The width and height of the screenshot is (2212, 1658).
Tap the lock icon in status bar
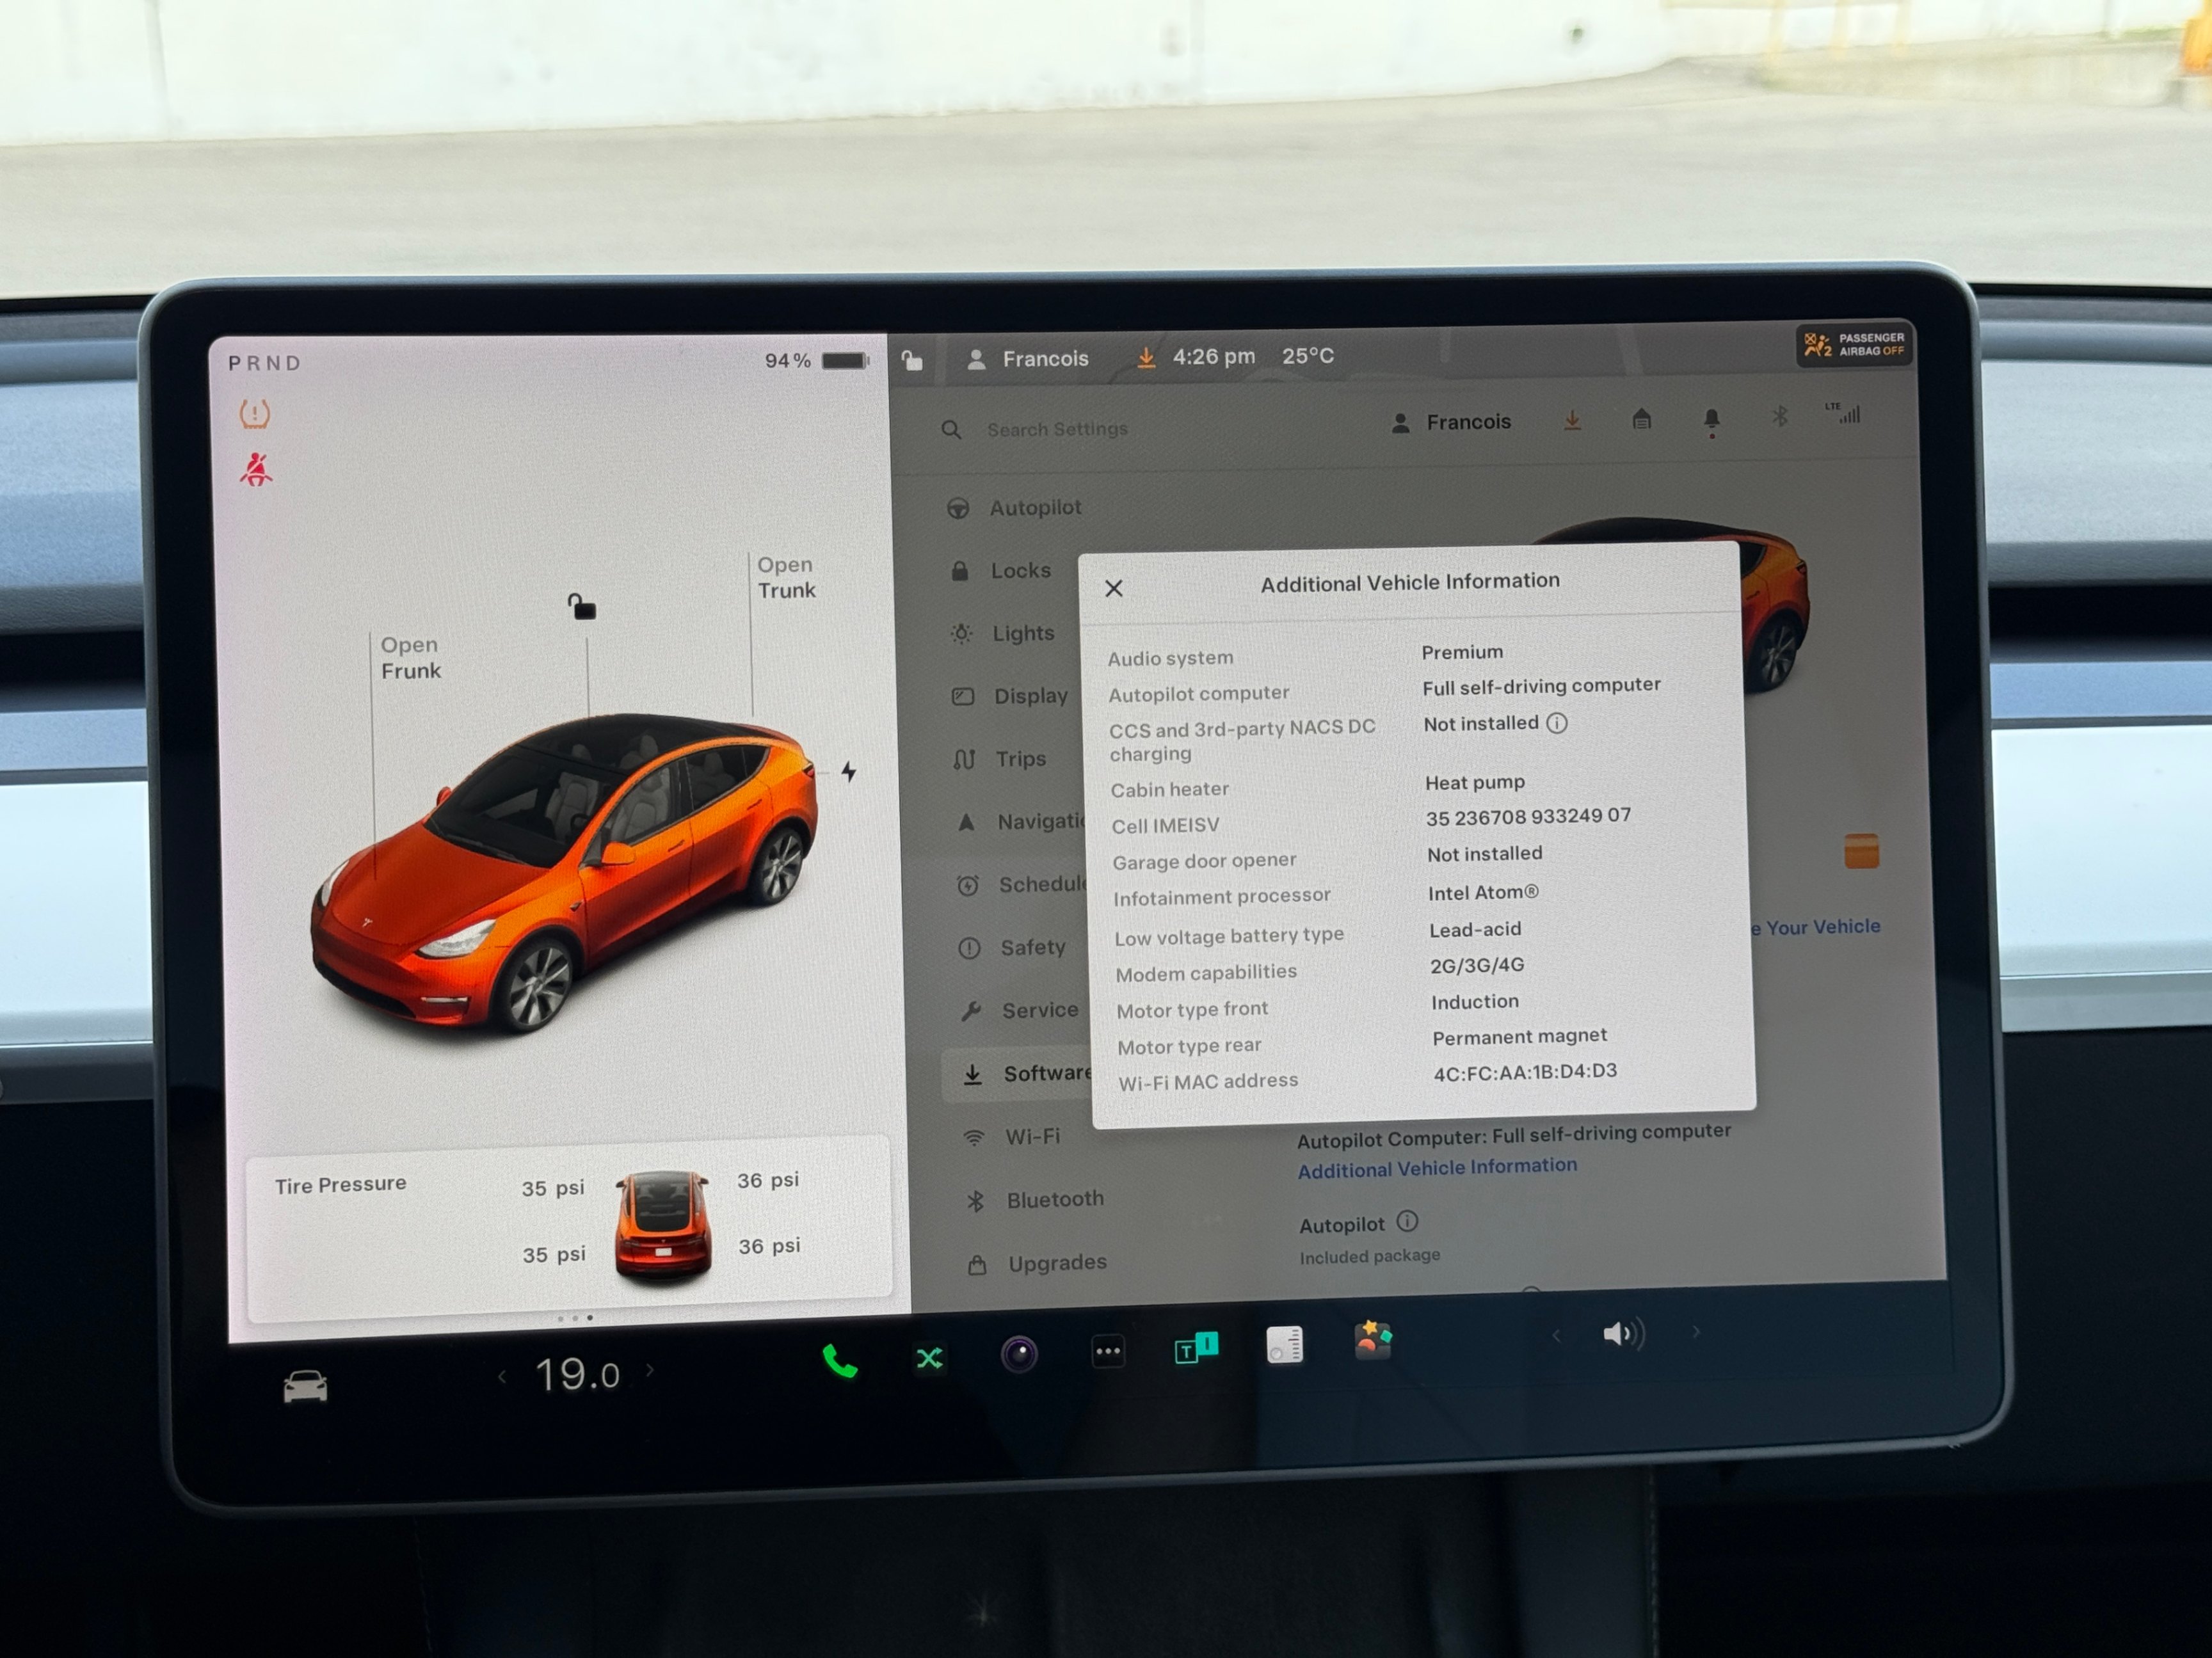[912, 360]
